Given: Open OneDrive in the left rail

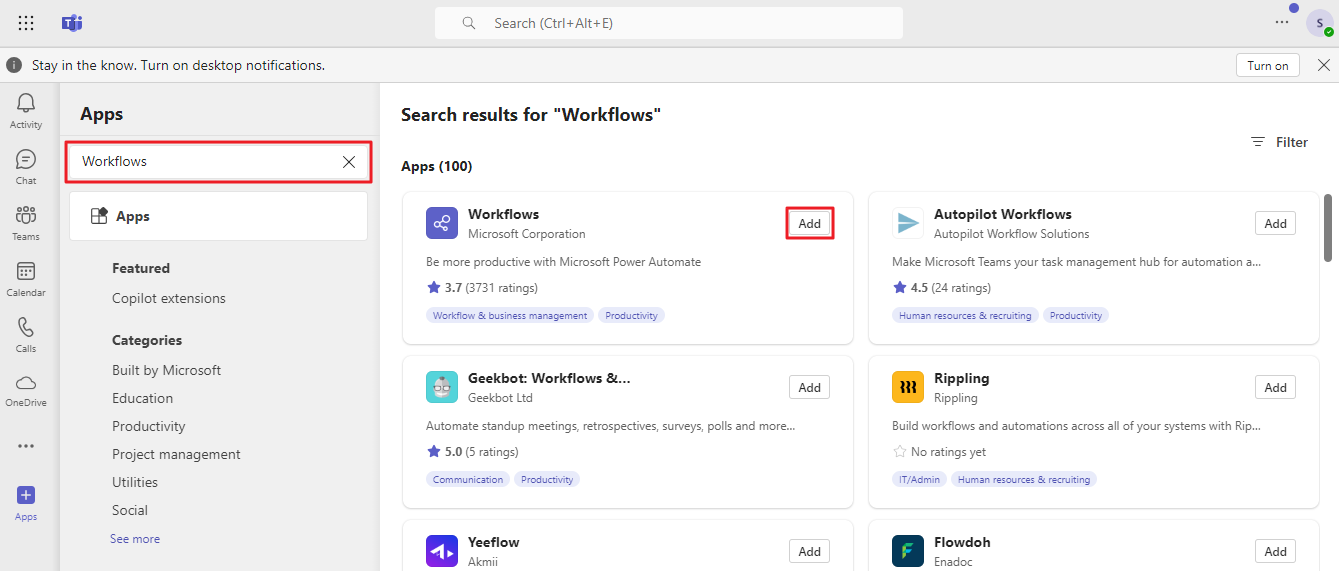Looking at the screenshot, I should click(x=26, y=390).
